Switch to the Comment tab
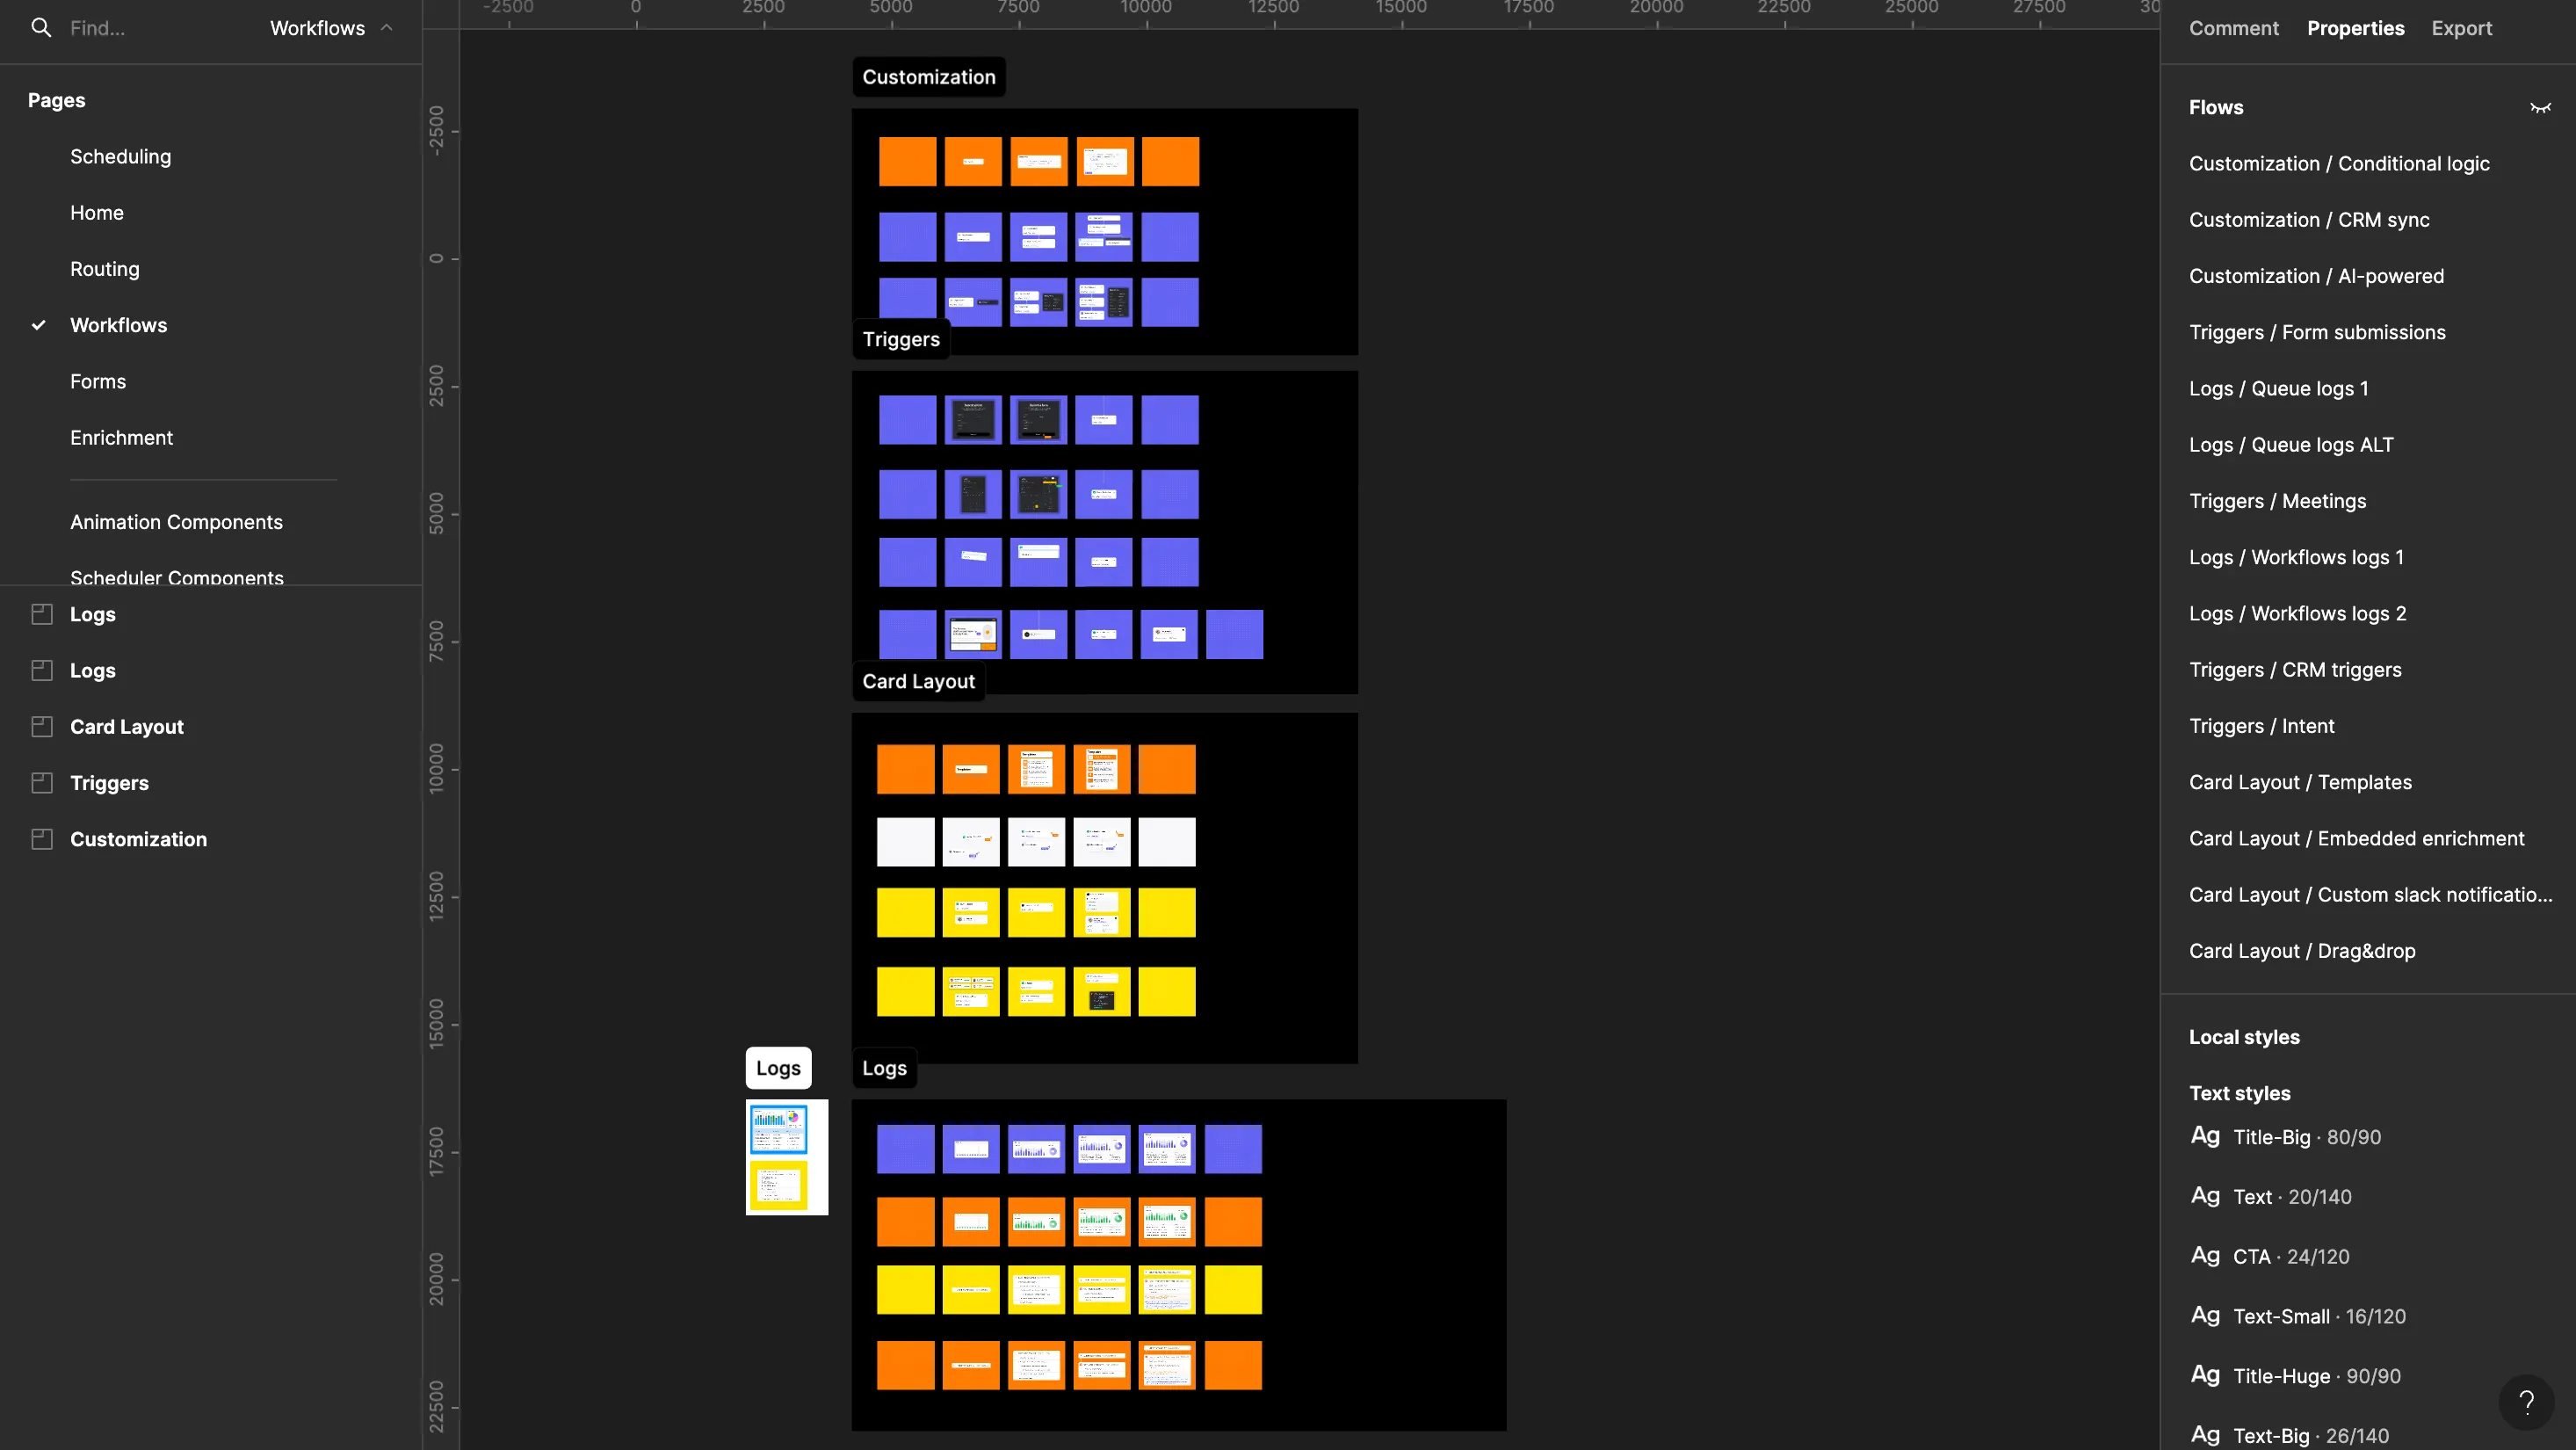The width and height of the screenshot is (2576, 1450). [2233, 28]
